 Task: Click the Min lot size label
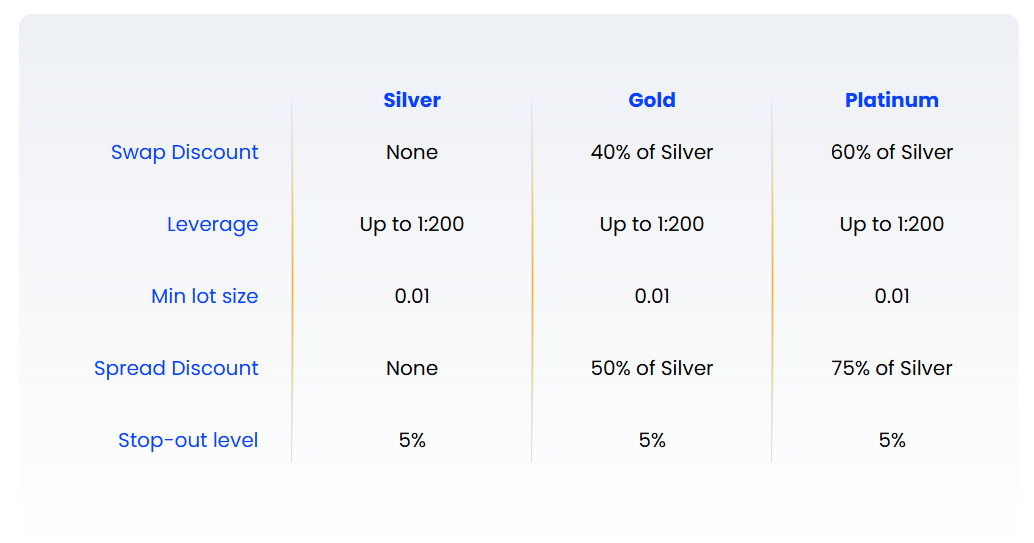pyautogui.click(x=205, y=296)
